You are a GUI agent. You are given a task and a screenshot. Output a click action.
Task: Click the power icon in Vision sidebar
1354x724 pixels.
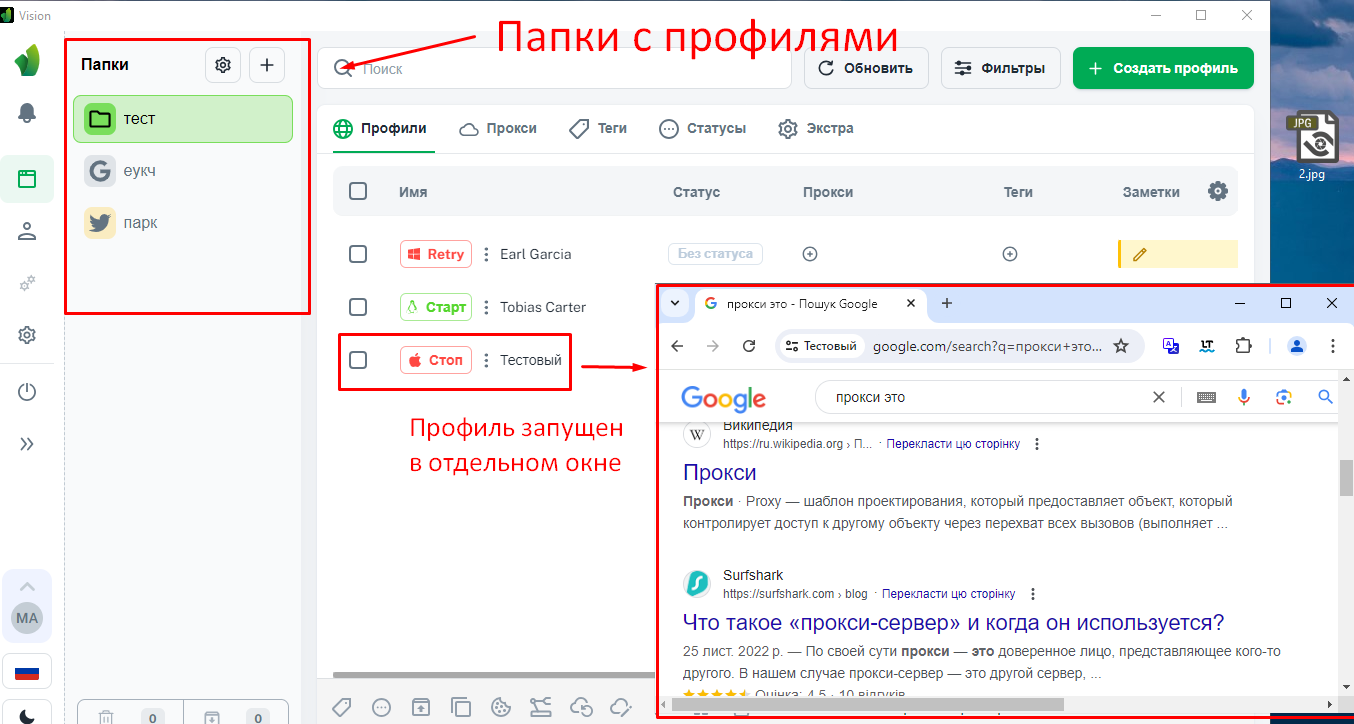[27, 392]
